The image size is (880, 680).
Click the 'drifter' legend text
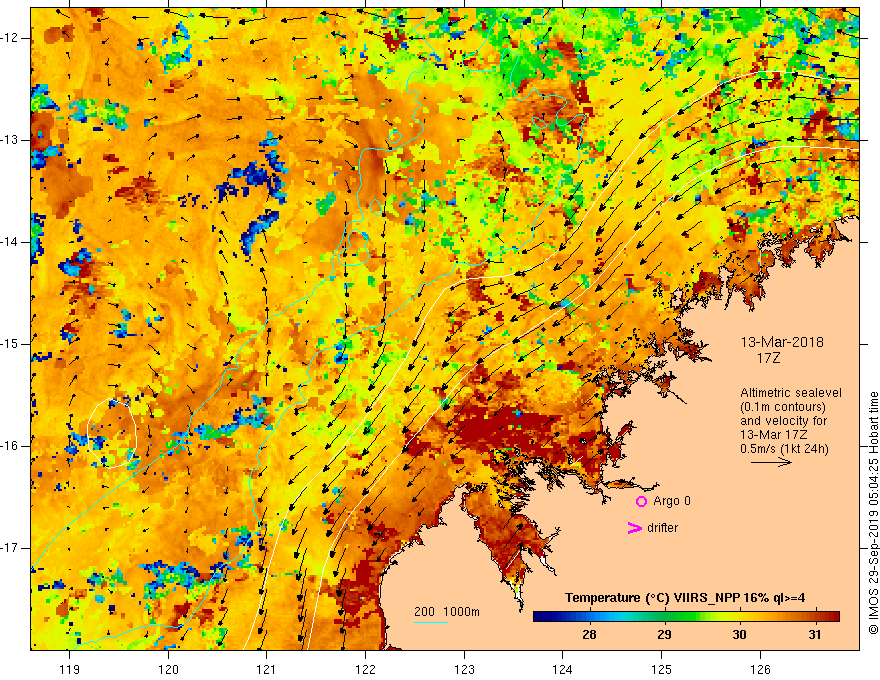662,528
